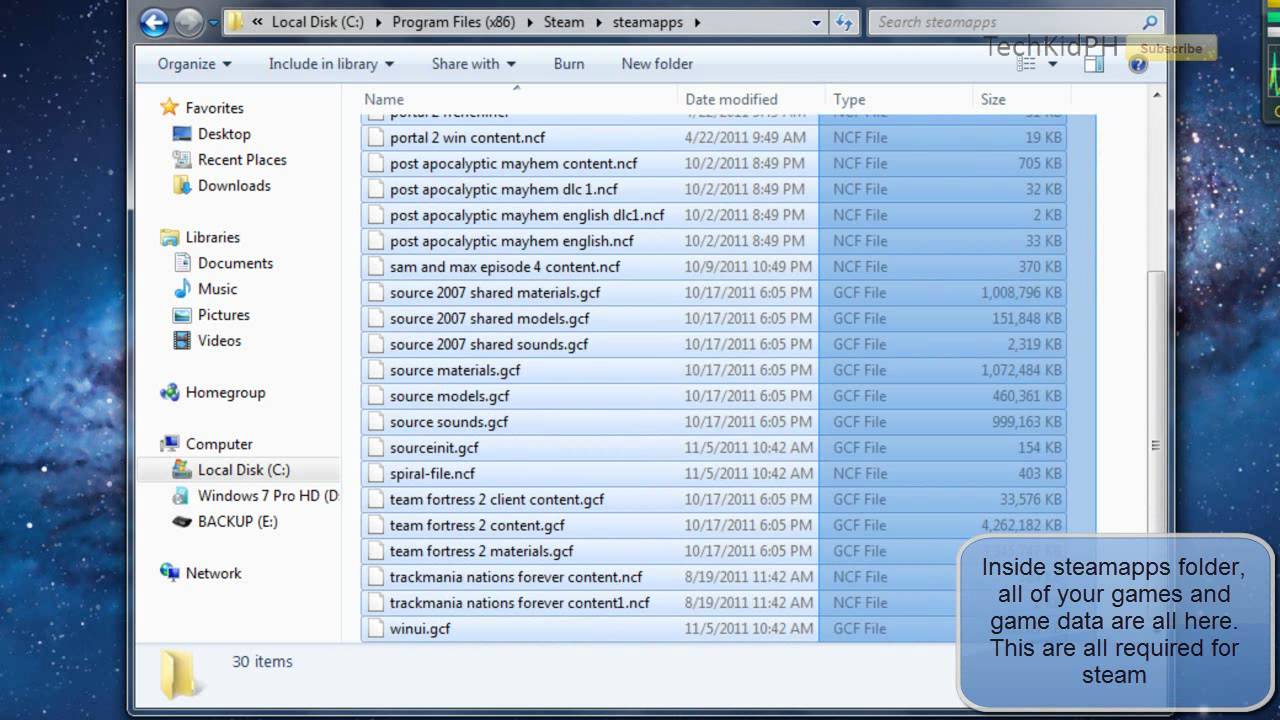The width and height of the screenshot is (1280, 720).
Task: Select Local Disk (C:) drive in sidebar
Action: [x=243, y=470]
